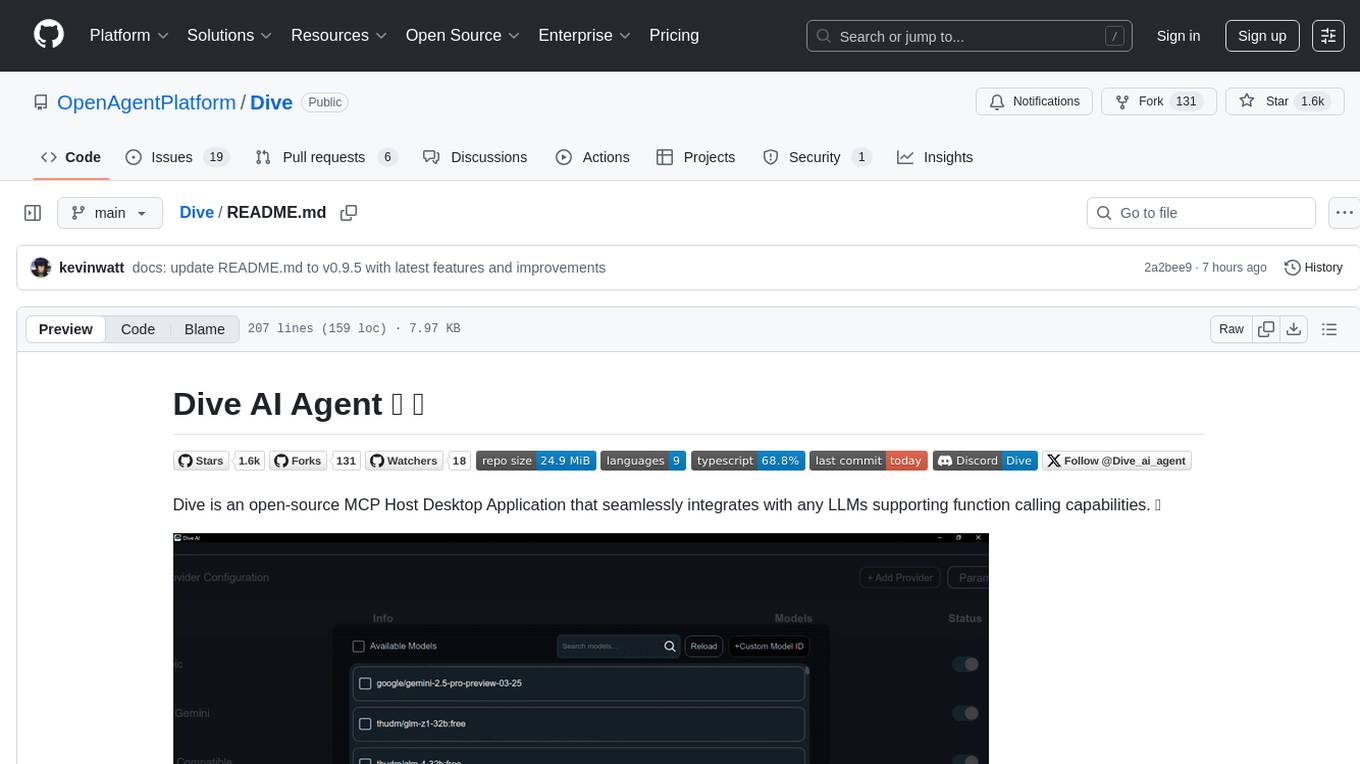Viewport: 1360px width, 764px height.
Task: Focus the Go to file input
Action: (x=1201, y=213)
